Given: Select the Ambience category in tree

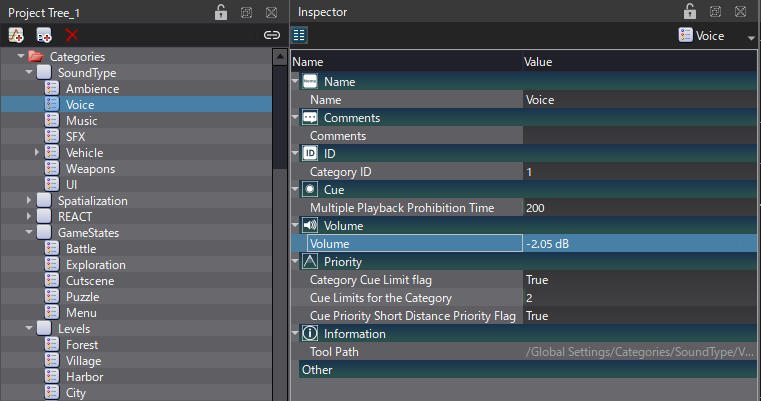Looking at the screenshot, I should [x=92, y=88].
